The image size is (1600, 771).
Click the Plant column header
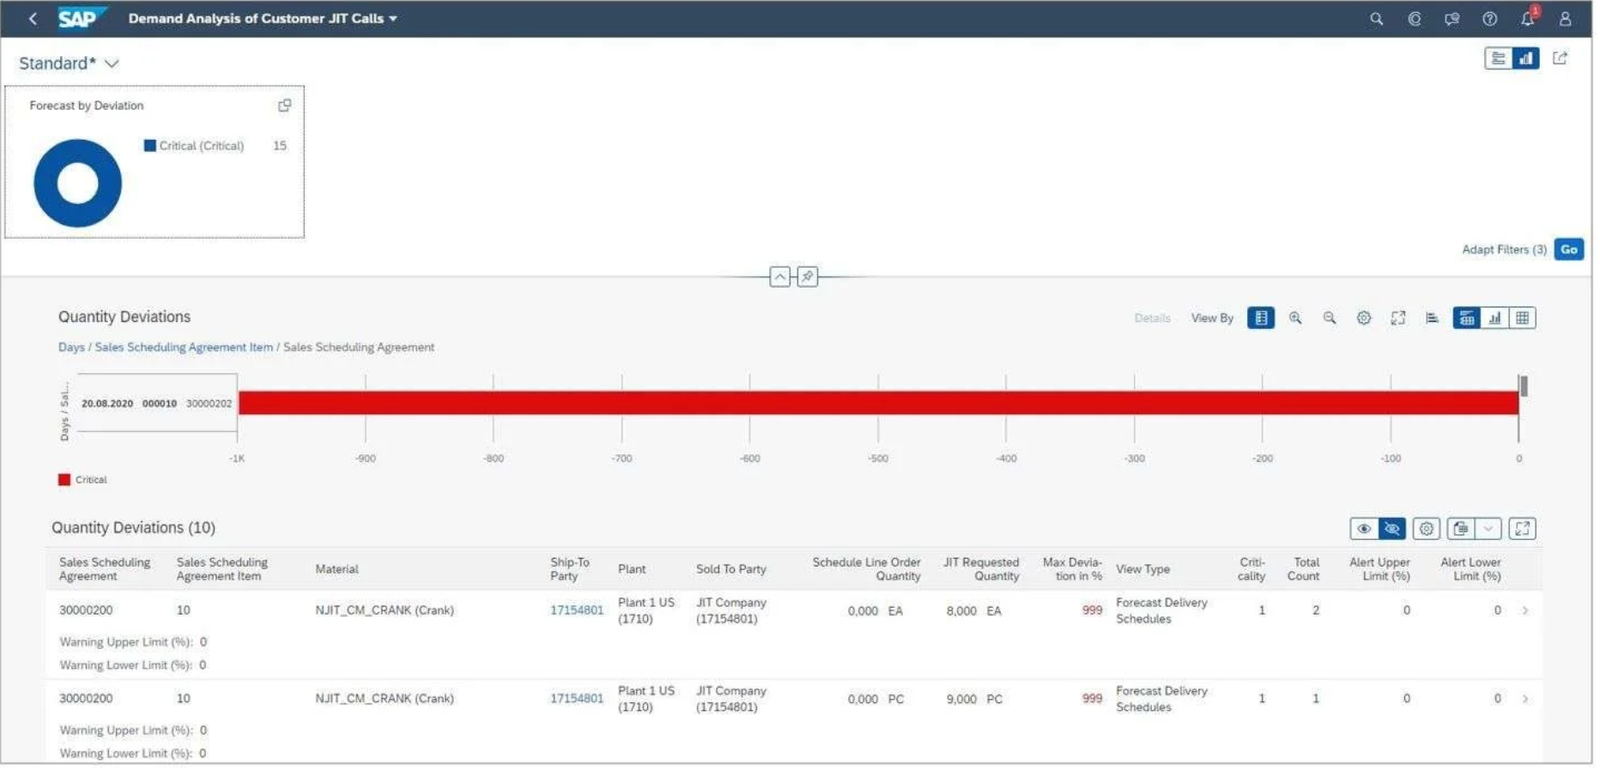tap(632, 569)
